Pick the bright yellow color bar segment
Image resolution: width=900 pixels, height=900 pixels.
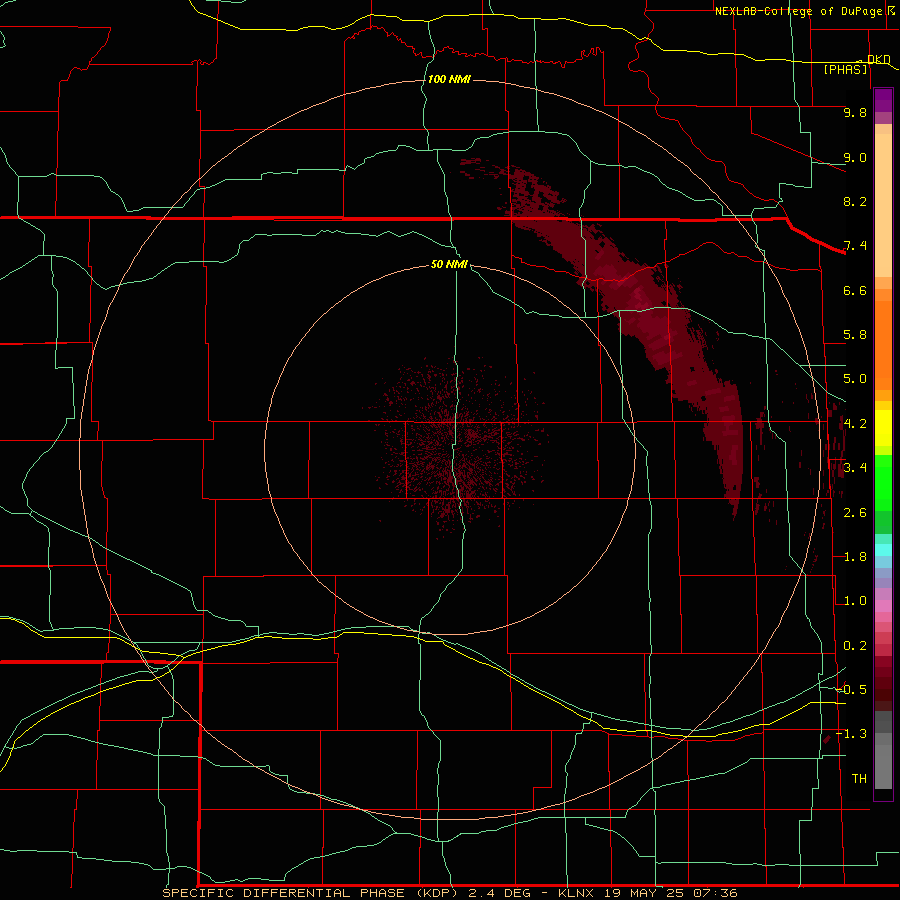point(883,428)
